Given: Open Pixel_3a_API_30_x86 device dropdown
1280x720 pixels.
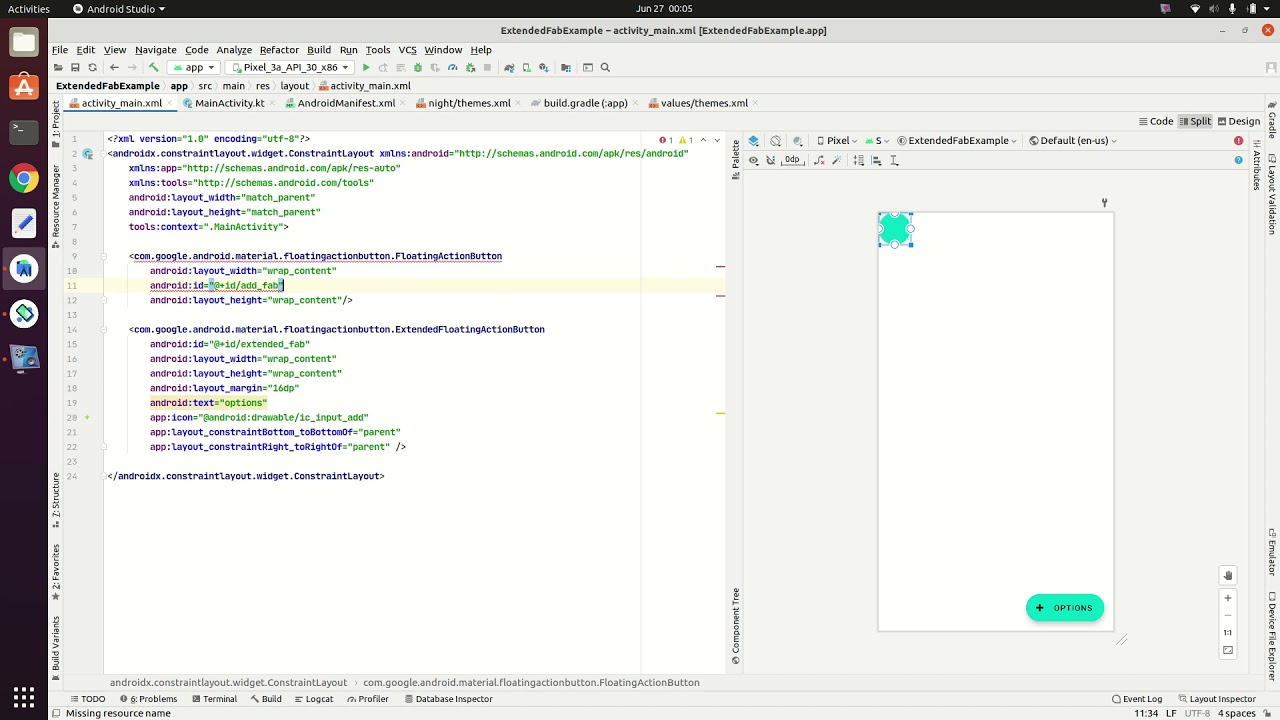Looking at the screenshot, I should coord(289,68).
